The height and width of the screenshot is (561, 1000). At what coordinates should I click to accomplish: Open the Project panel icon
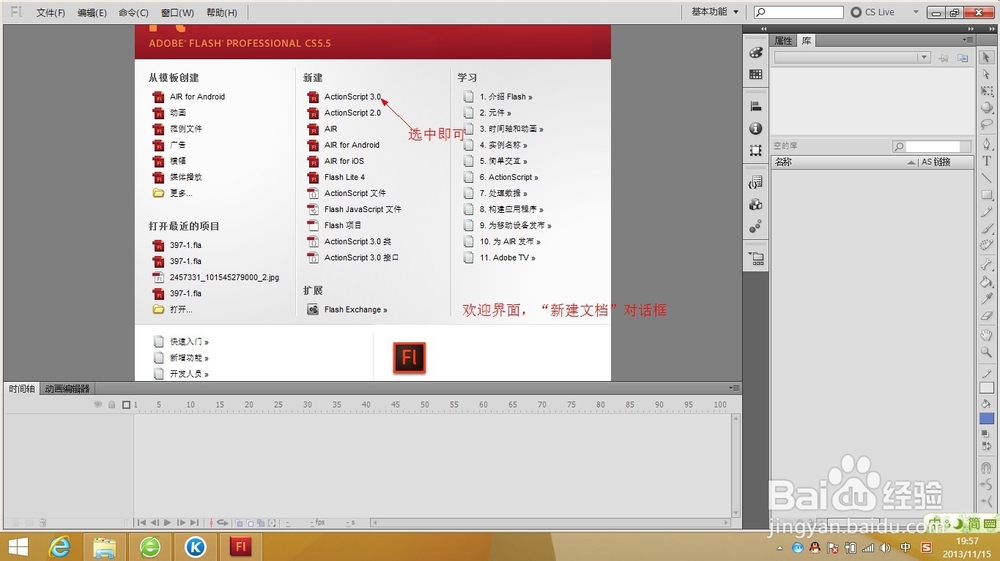point(756,258)
